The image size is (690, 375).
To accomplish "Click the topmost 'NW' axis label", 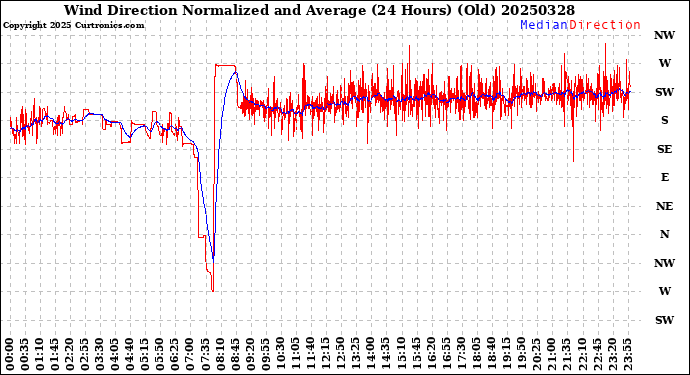I will point(664,35).
